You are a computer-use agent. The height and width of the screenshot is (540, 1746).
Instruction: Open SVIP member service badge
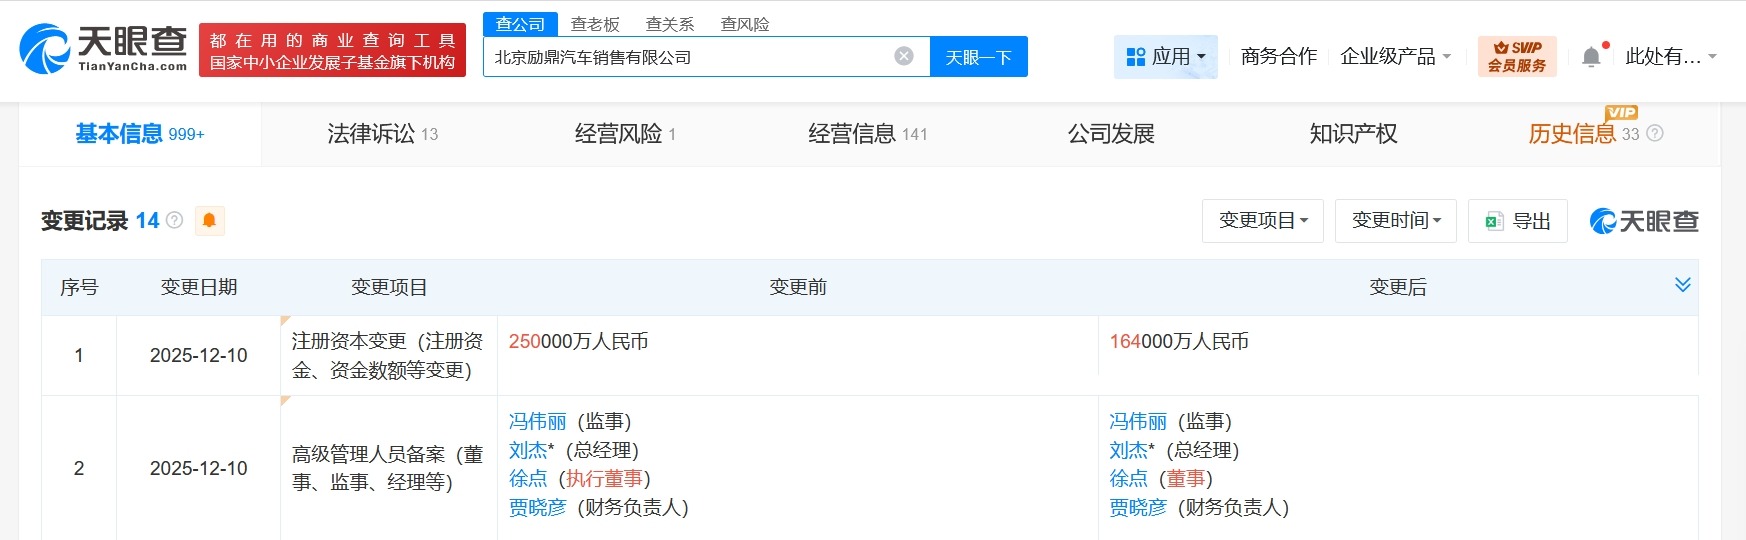(x=1517, y=56)
